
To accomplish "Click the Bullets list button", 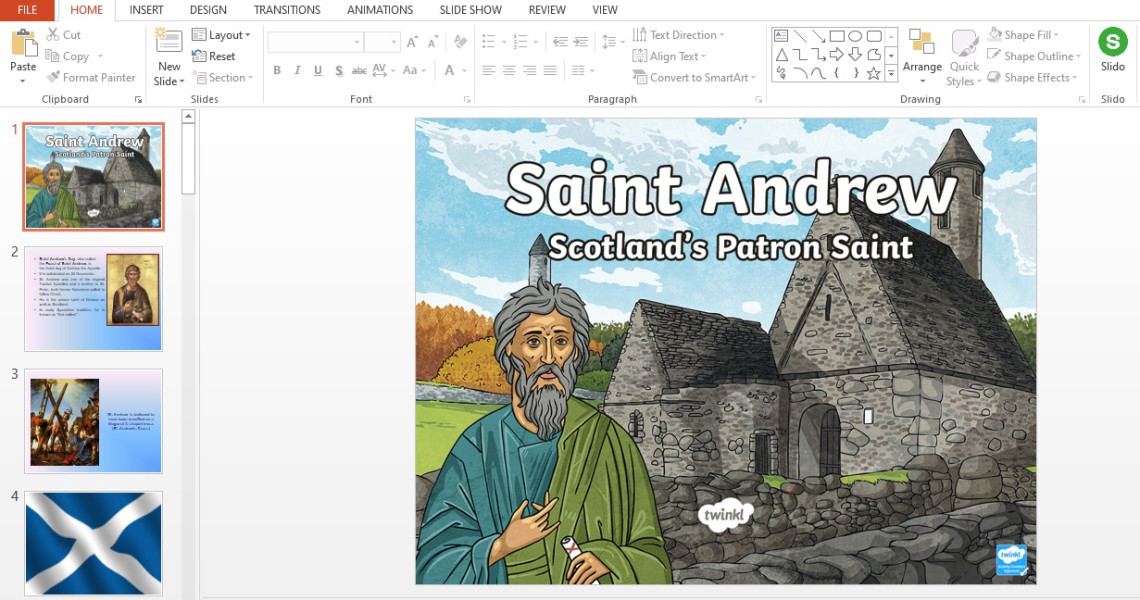I will [489, 41].
